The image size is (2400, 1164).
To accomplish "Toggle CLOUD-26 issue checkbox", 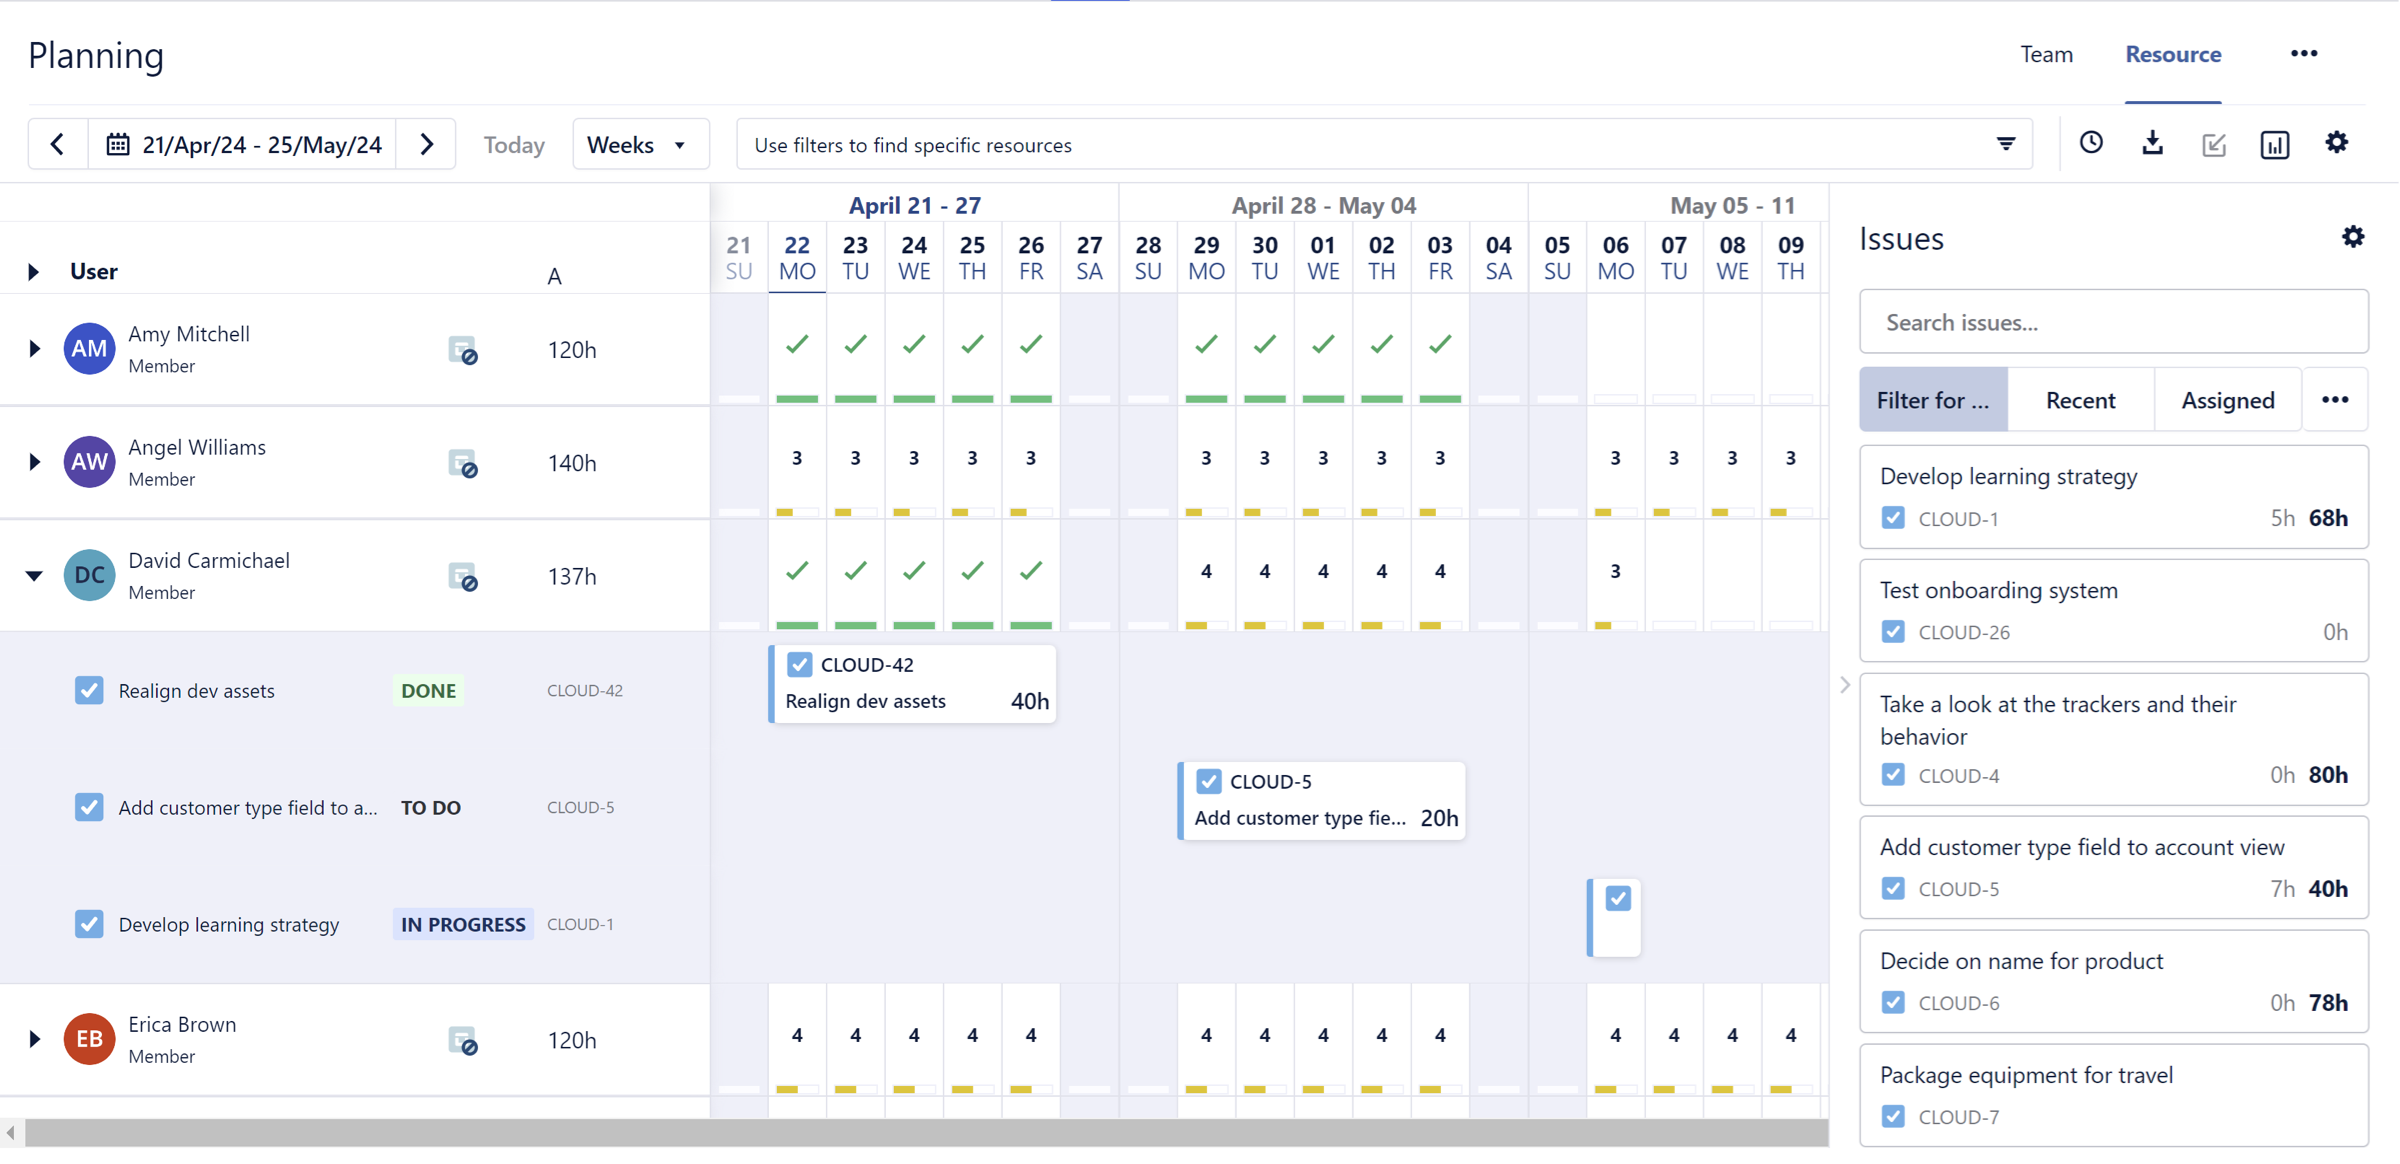I will [1893, 632].
